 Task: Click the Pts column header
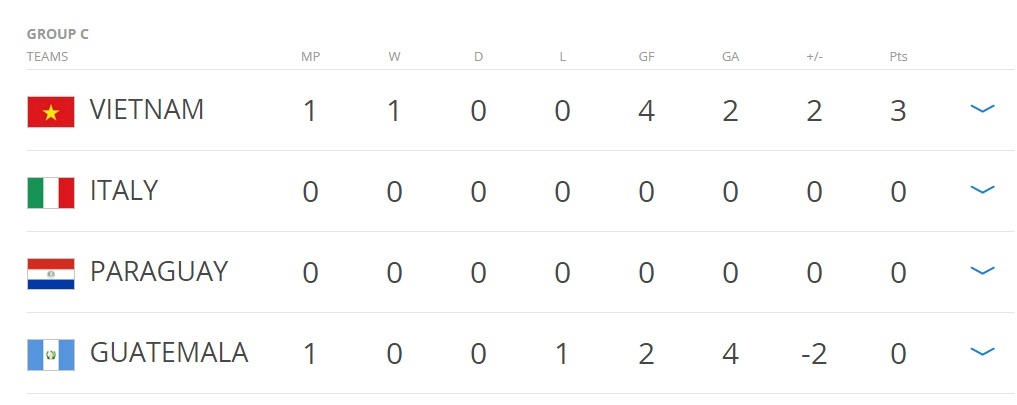pyautogui.click(x=898, y=57)
